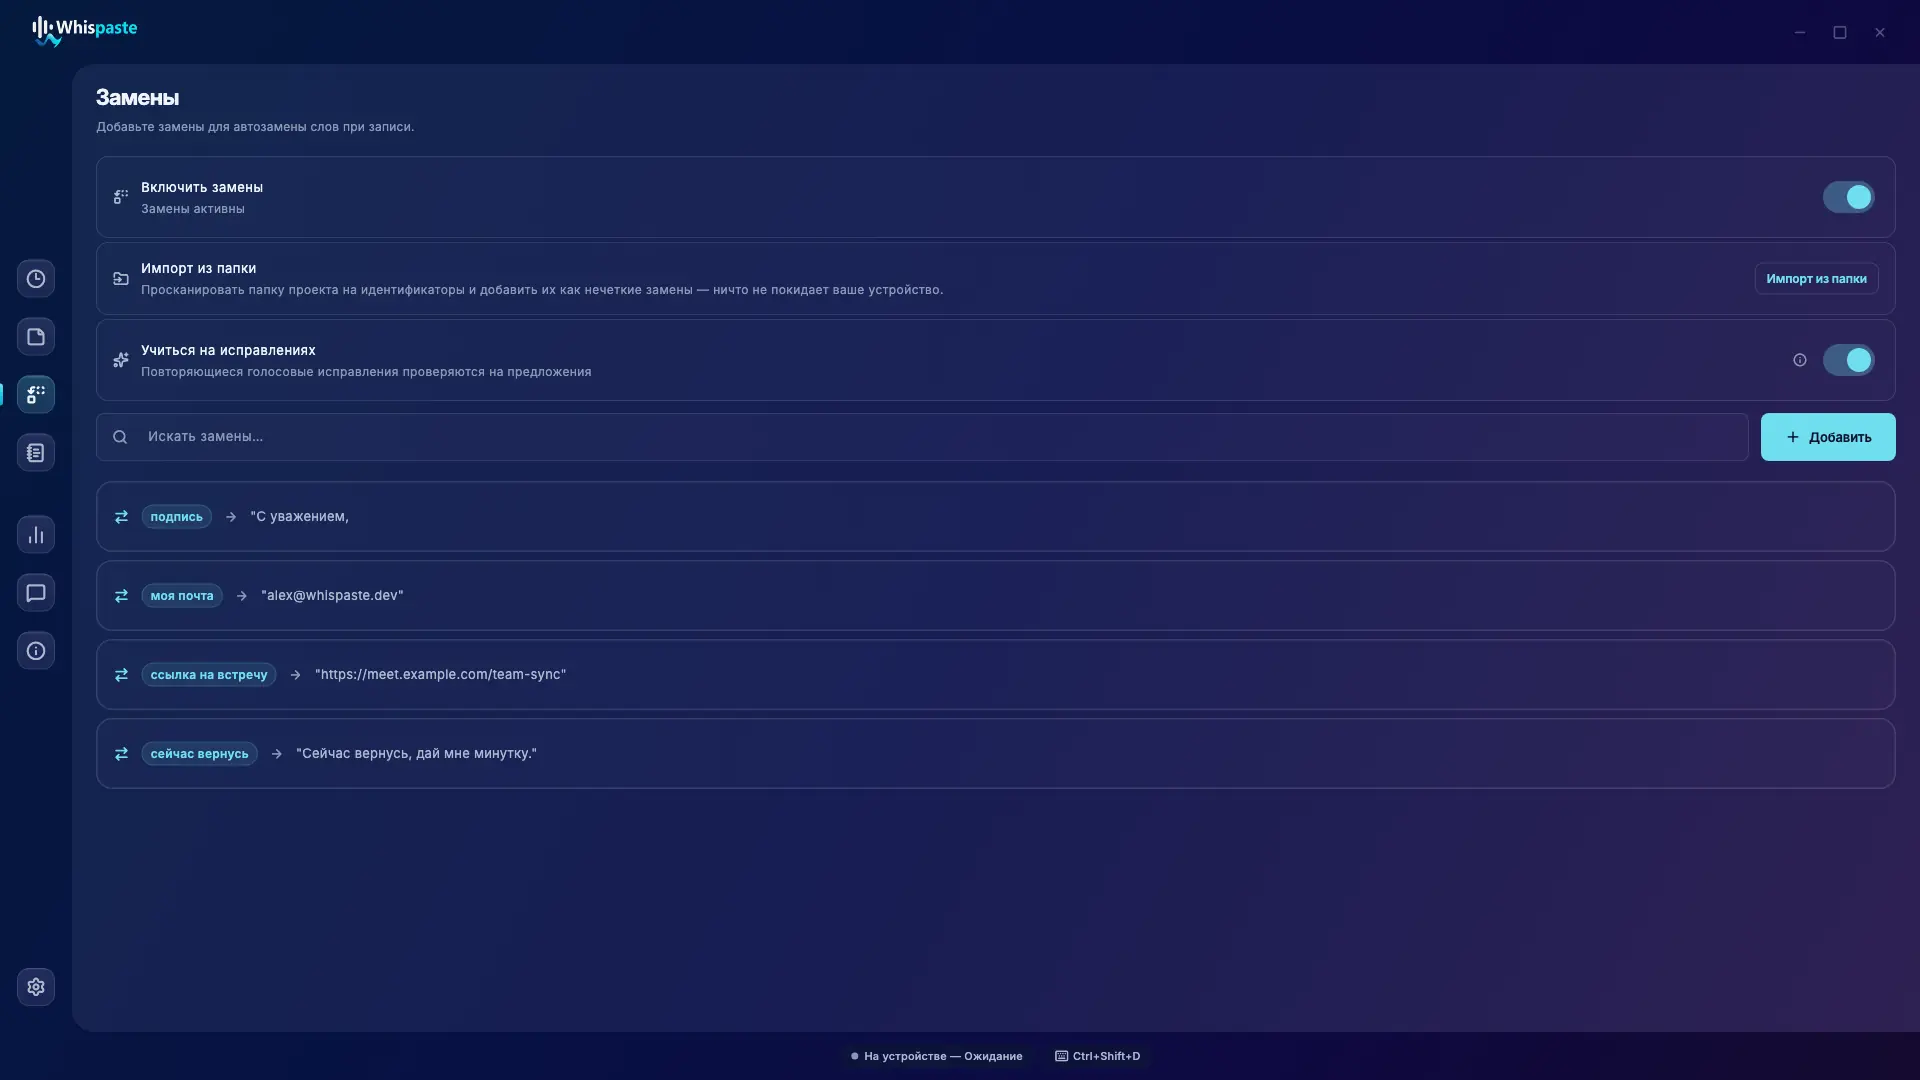The width and height of the screenshot is (1920, 1080).
Task: Open the сейчас вернусь replacement row
Action: coord(995,754)
